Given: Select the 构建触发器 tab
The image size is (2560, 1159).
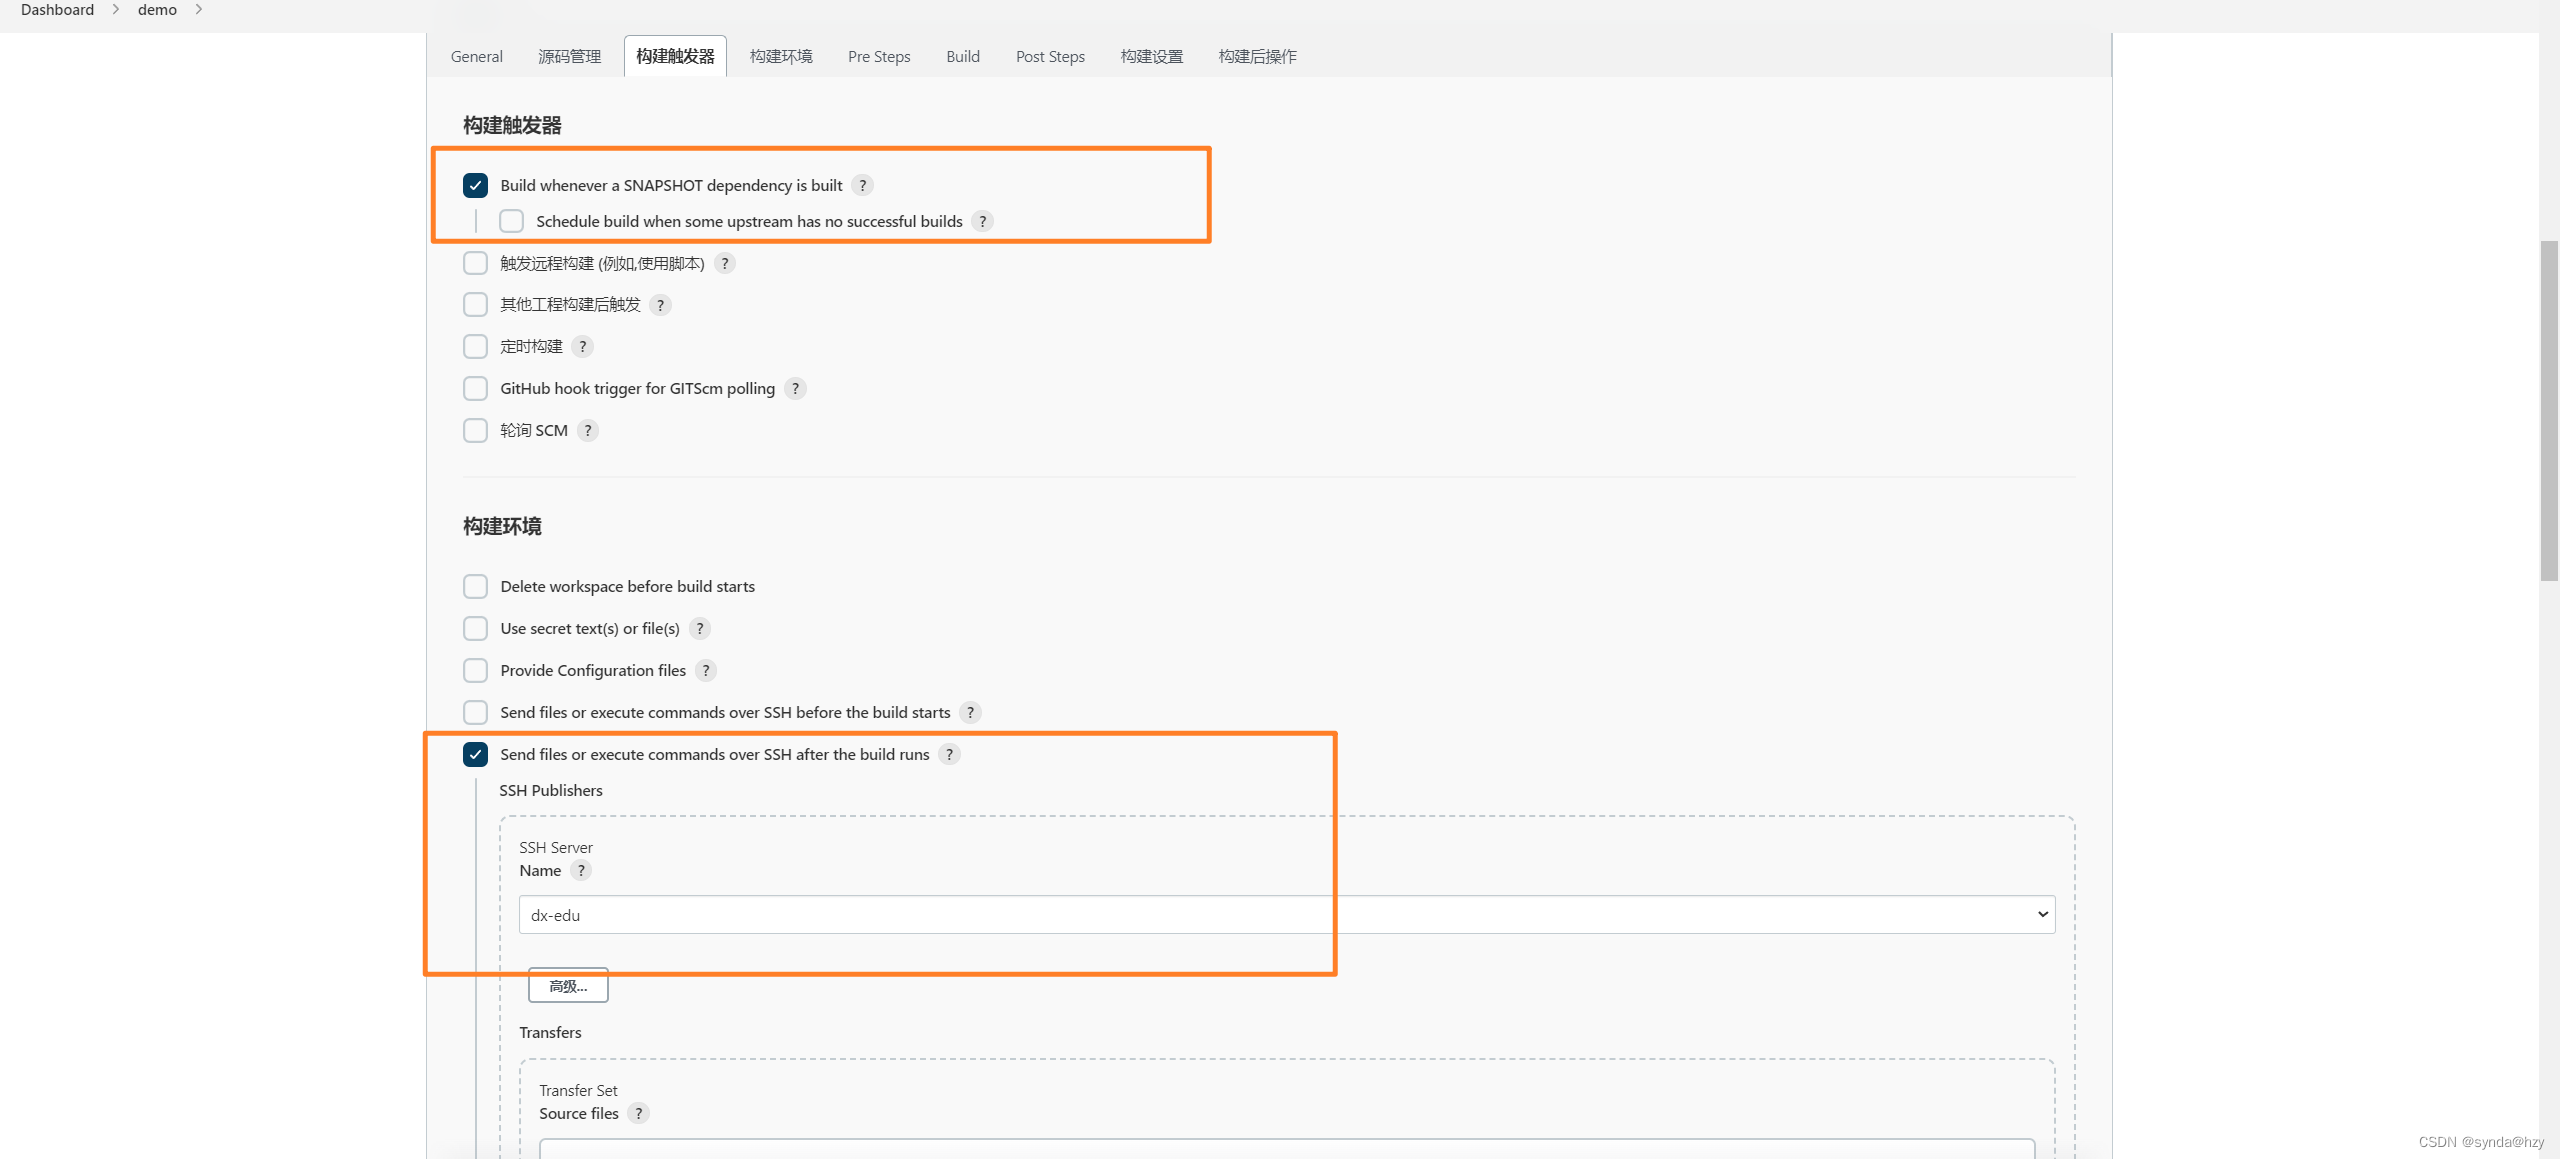Looking at the screenshot, I should pos(675,56).
